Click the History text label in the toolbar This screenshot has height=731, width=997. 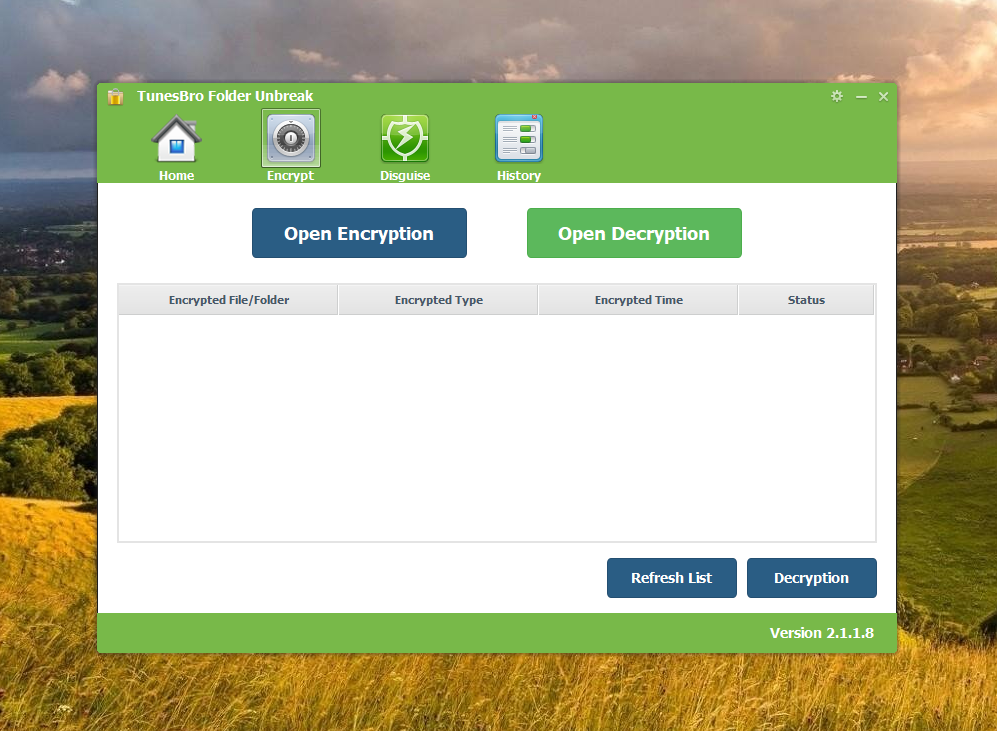(519, 176)
